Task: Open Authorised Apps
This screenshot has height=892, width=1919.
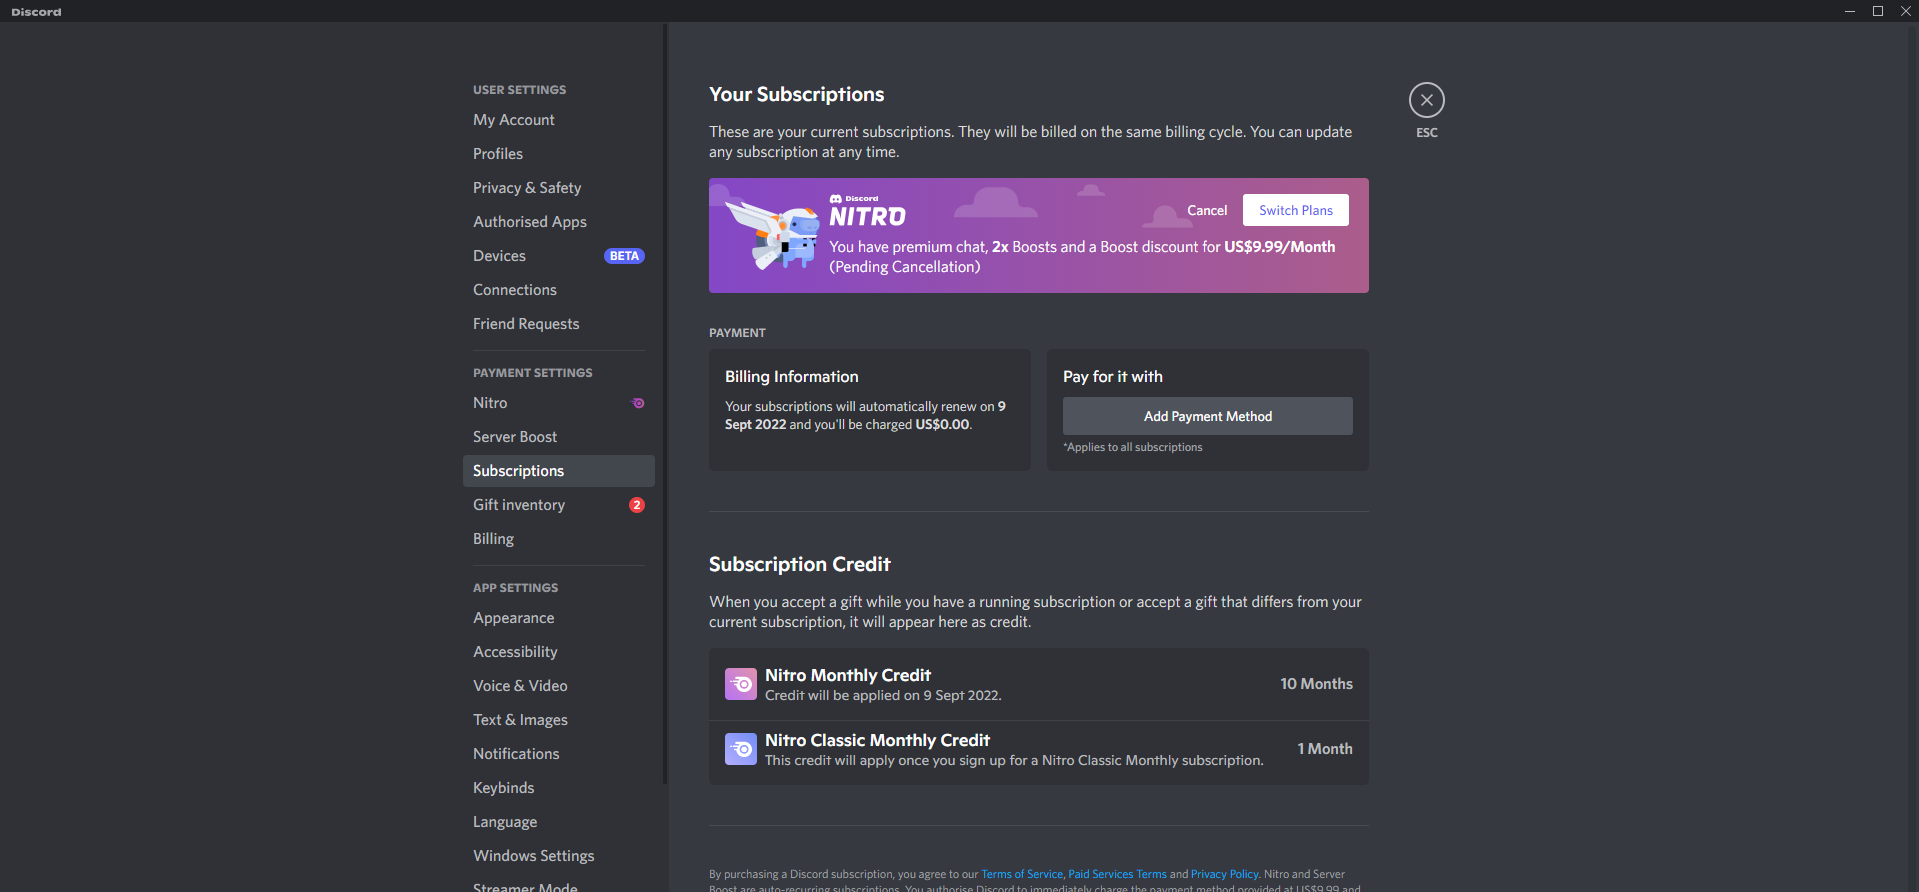Action: 558,222
